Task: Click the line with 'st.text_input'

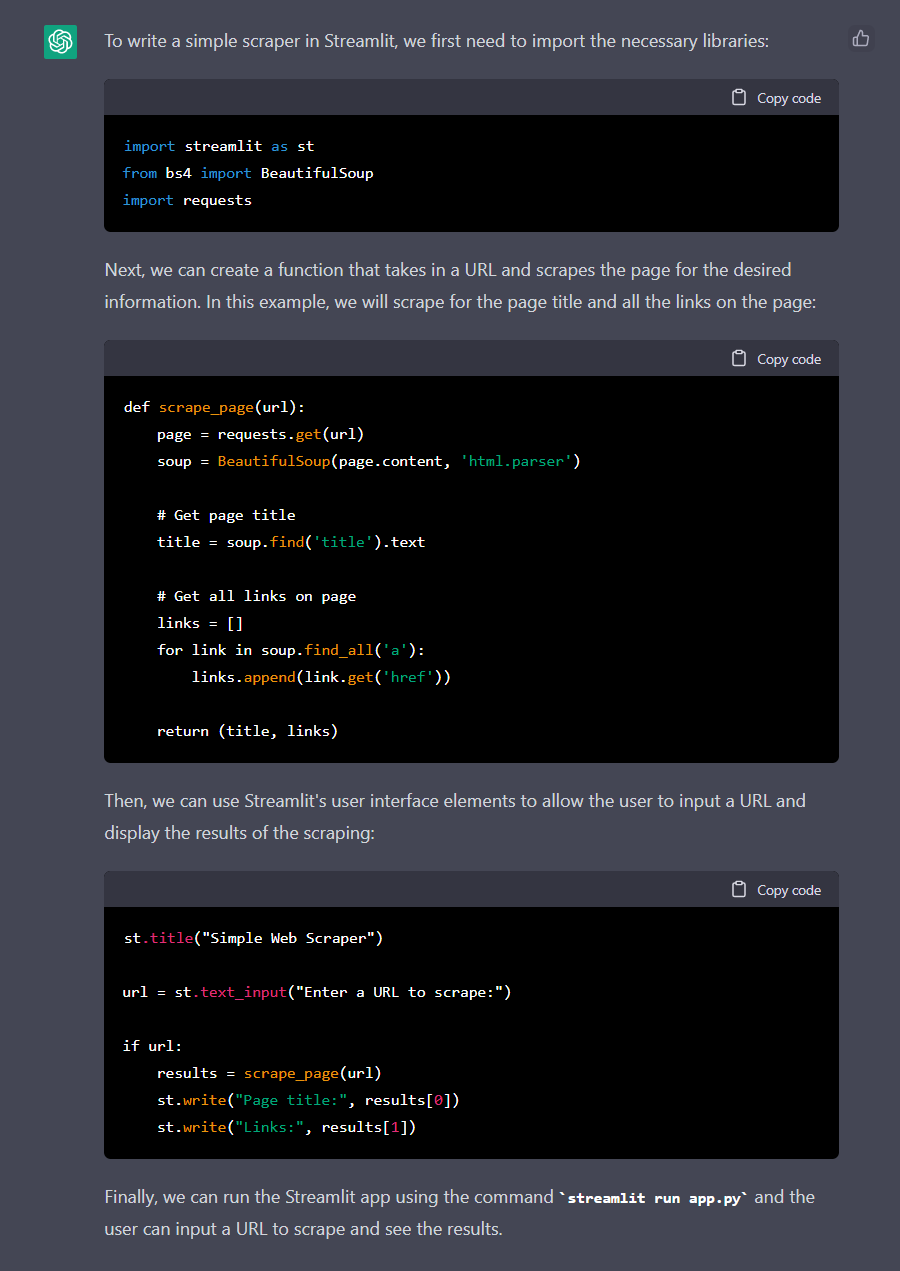Action: click(317, 992)
